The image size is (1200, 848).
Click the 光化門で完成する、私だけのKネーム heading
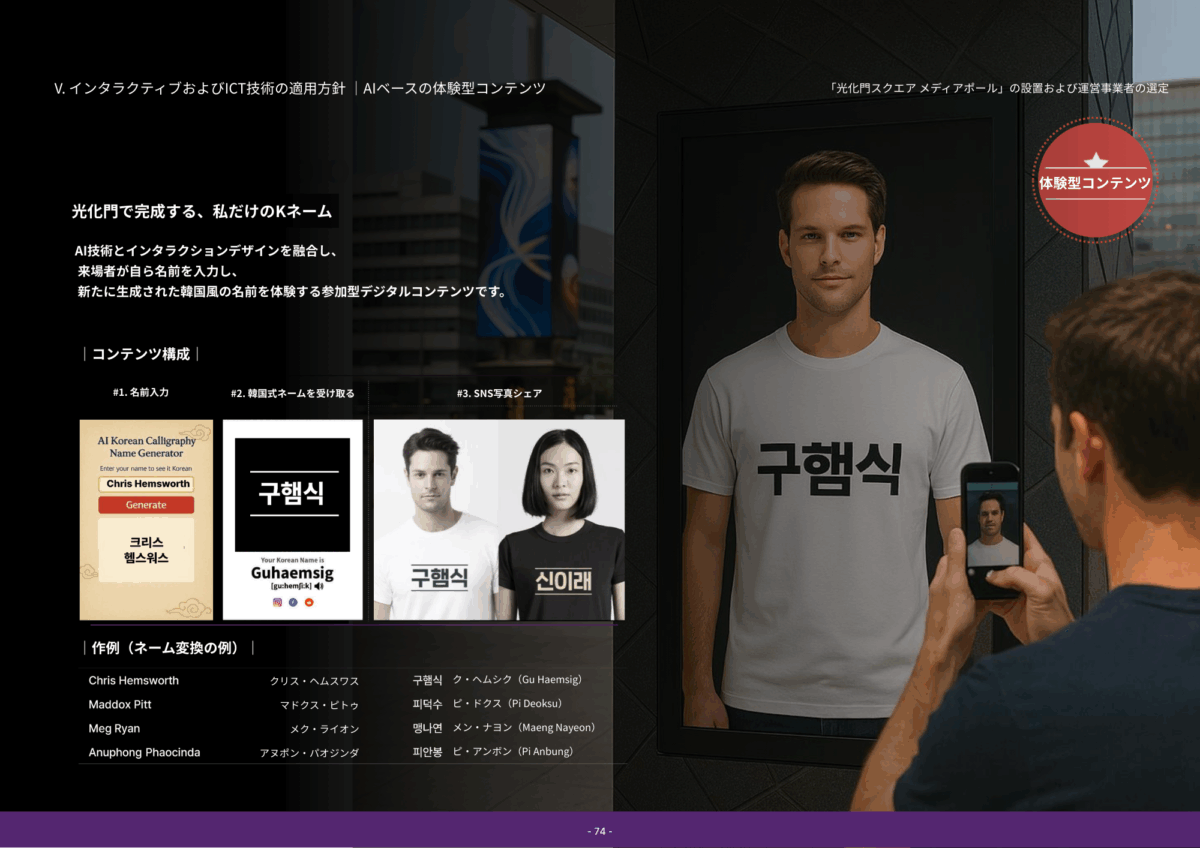(x=200, y=212)
